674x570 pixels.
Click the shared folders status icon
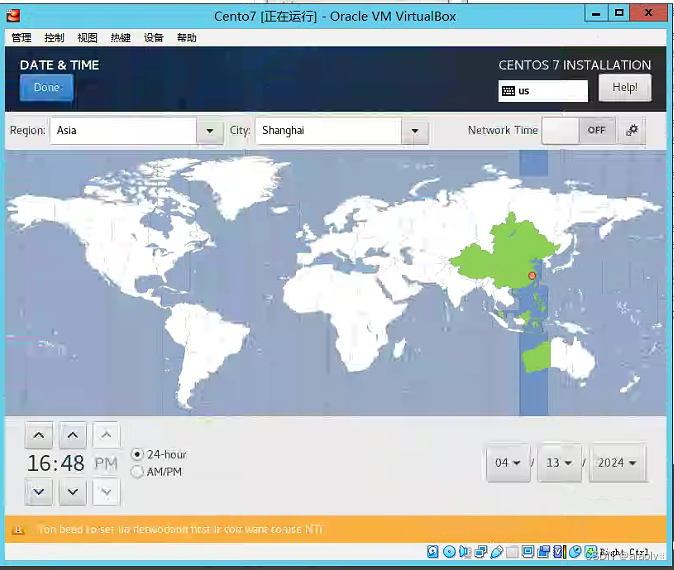[512, 552]
